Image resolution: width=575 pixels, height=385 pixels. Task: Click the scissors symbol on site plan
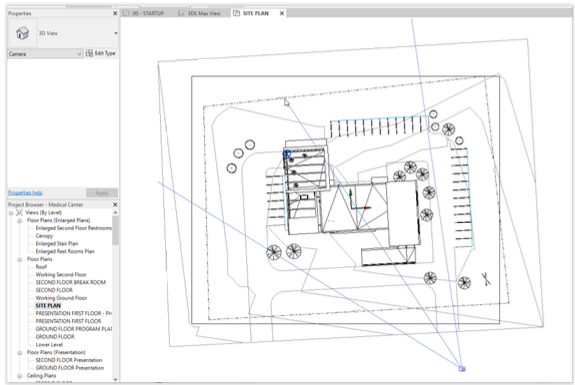pyautogui.click(x=486, y=279)
